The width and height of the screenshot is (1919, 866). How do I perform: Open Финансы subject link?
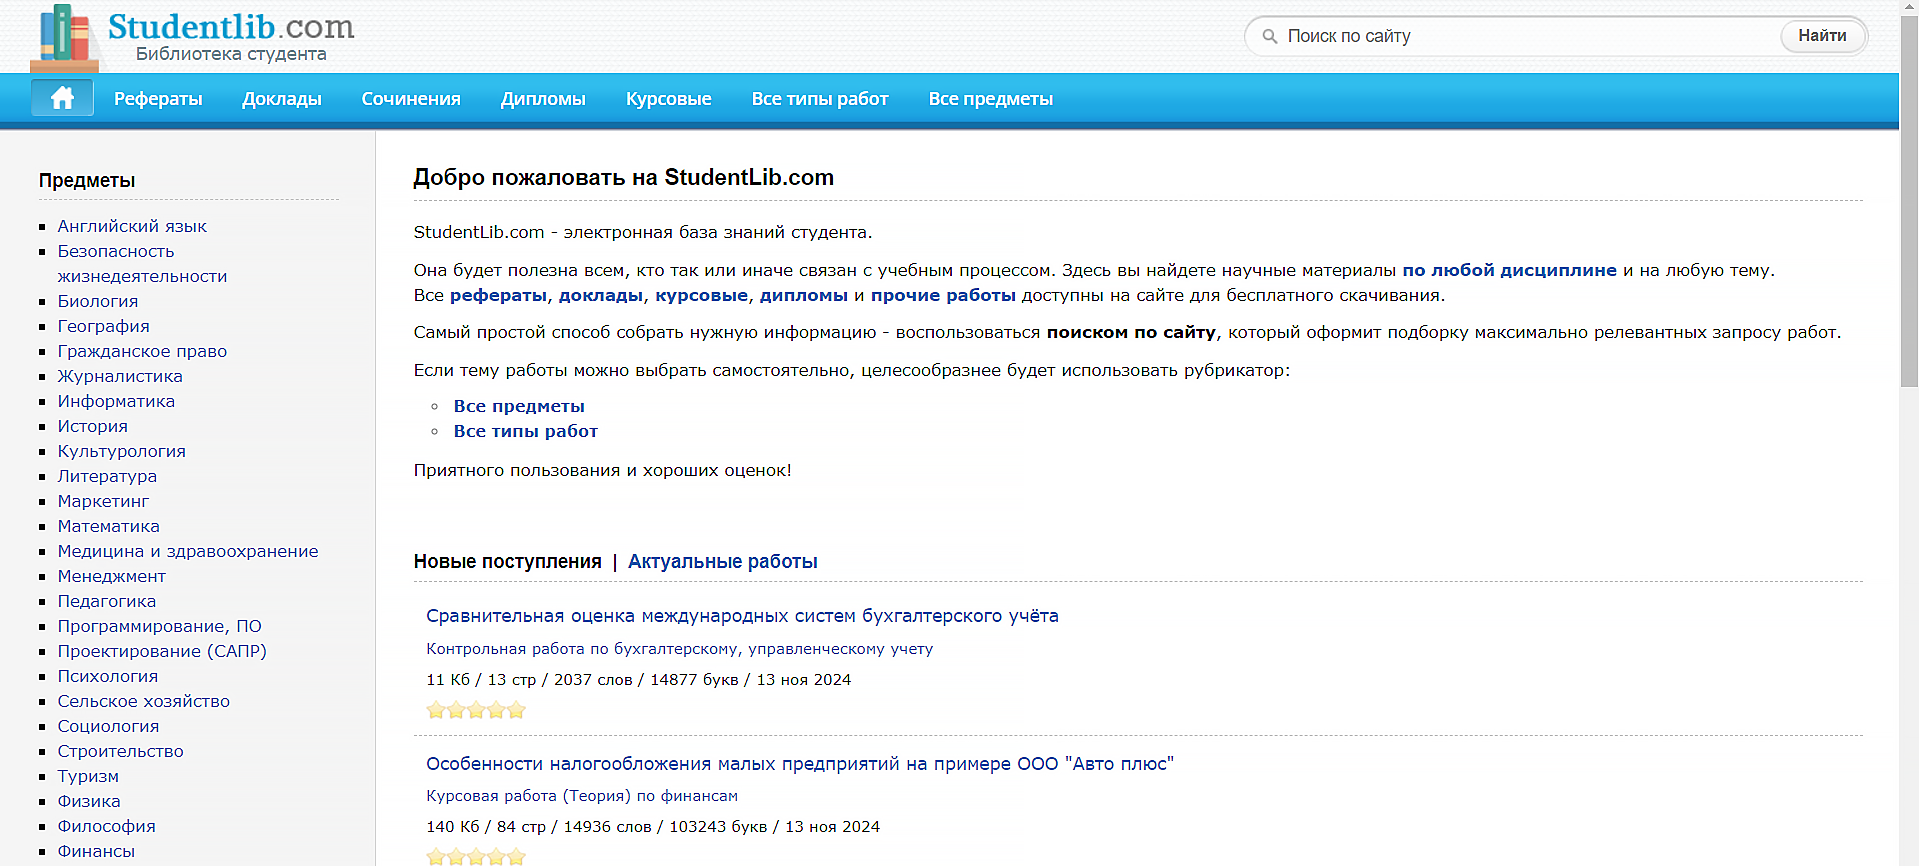click(x=96, y=851)
